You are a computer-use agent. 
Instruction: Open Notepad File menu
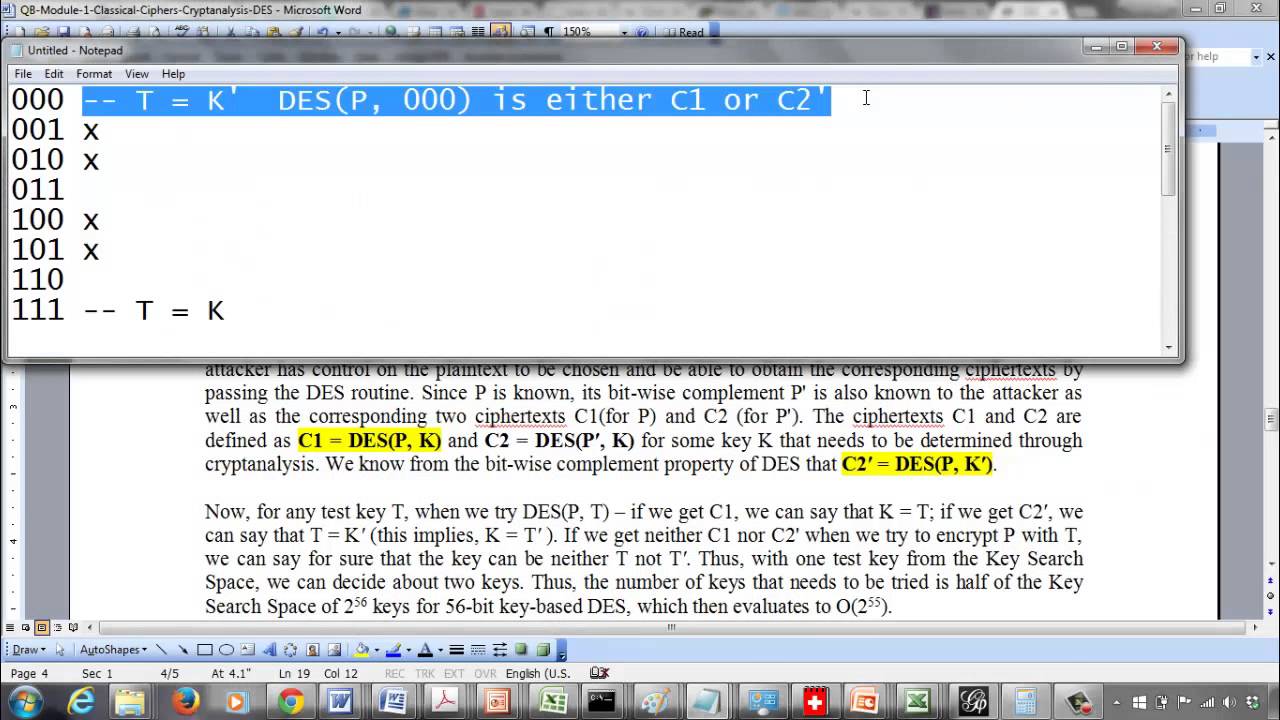click(23, 74)
